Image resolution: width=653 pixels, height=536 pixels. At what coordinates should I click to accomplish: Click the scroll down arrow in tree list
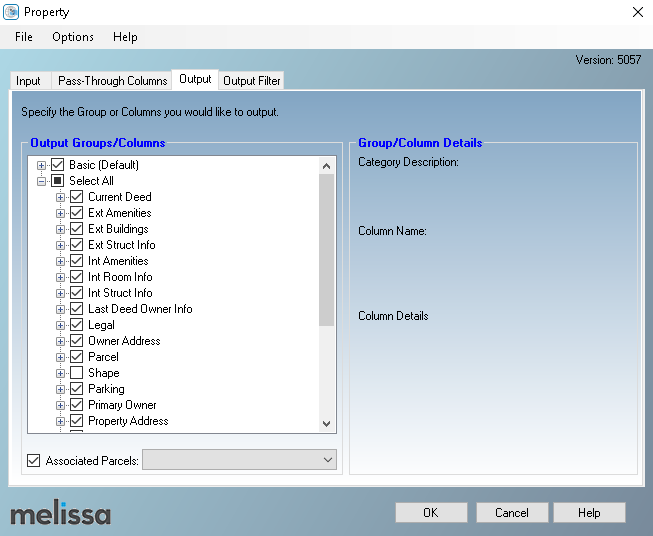[327, 424]
